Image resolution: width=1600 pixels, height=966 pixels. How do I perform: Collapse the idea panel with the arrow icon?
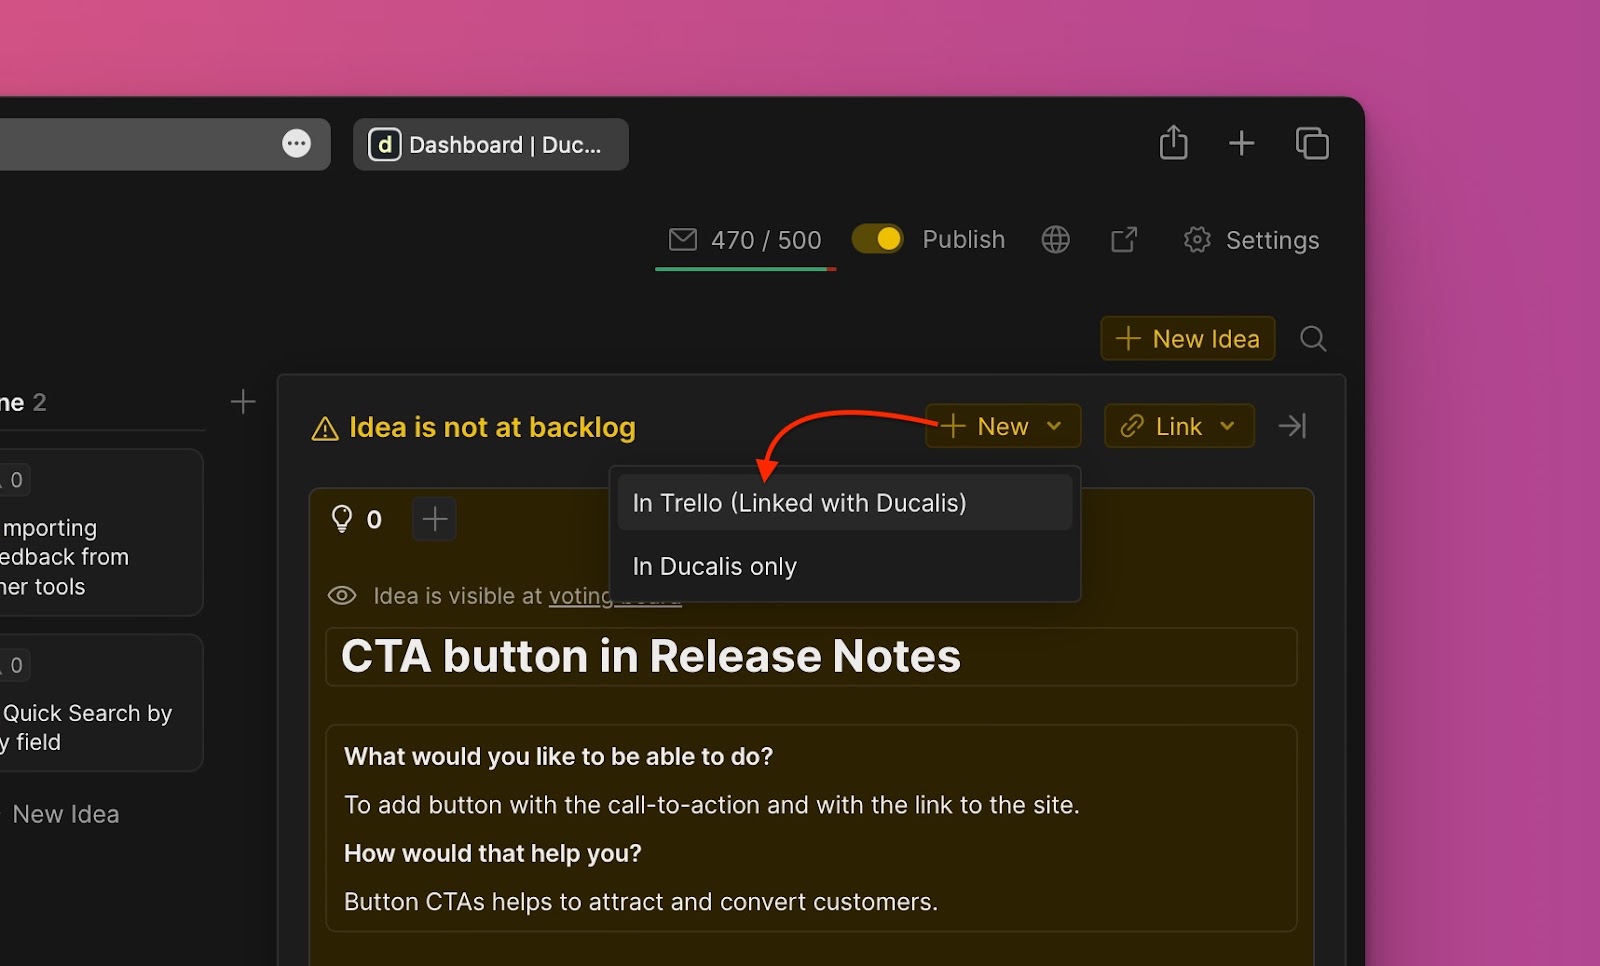(1292, 425)
